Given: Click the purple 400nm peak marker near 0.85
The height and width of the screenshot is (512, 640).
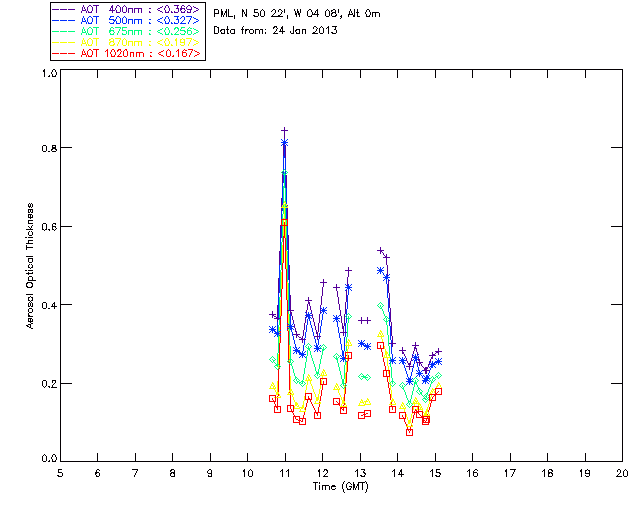Looking at the screenshot, I should click(284, 131).
